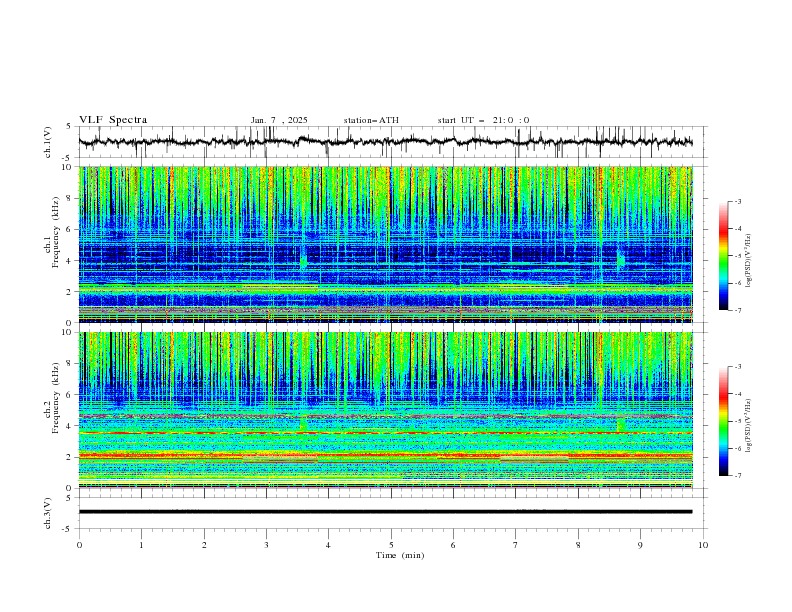Click the time axis tick label "1"

141,545
